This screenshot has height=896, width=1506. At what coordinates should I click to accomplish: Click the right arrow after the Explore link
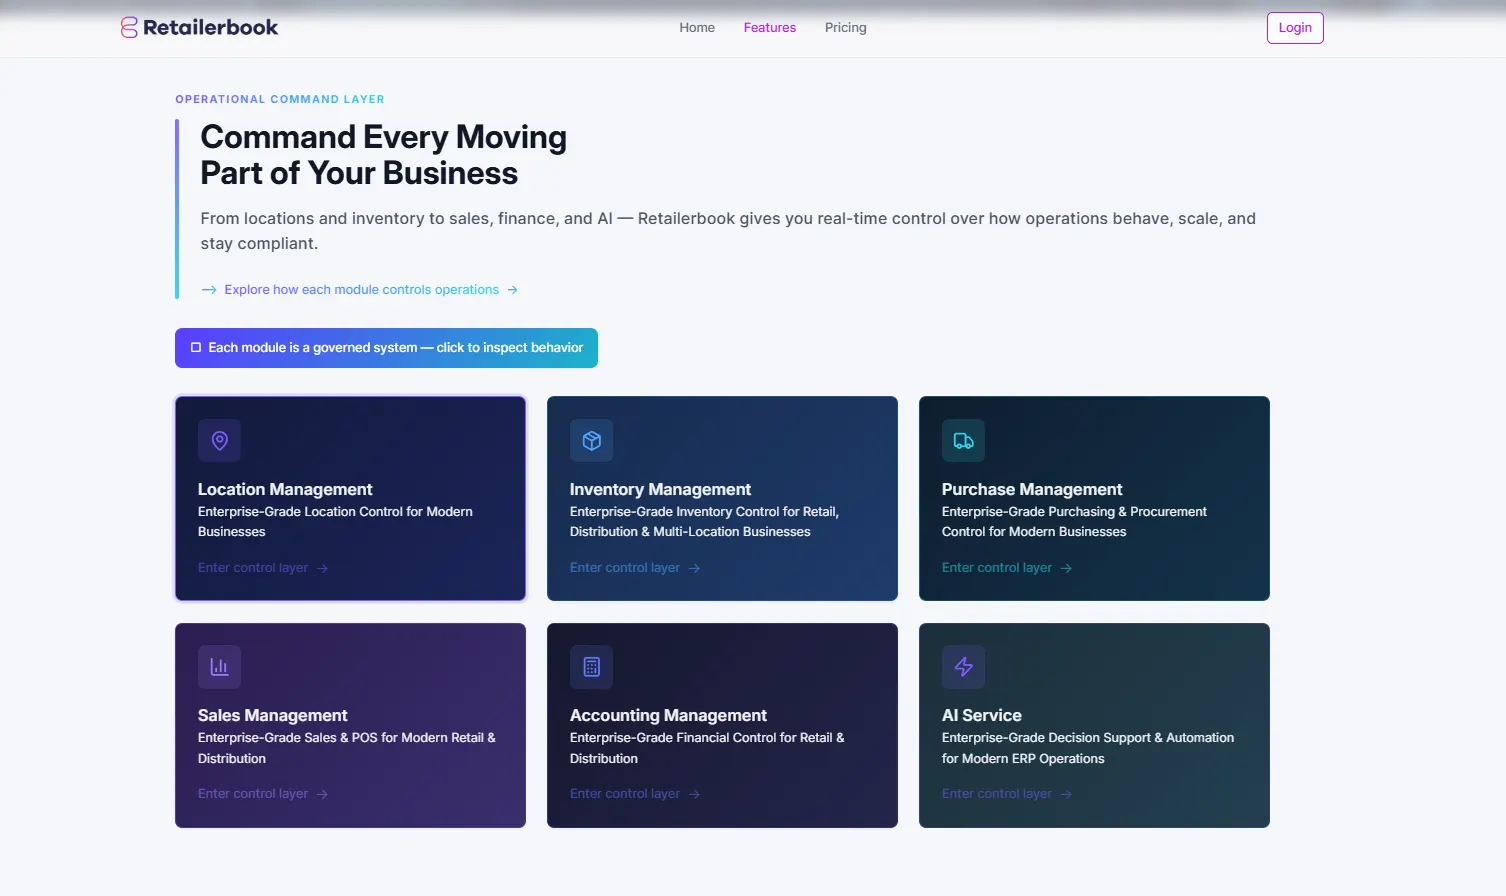[513, 290]
